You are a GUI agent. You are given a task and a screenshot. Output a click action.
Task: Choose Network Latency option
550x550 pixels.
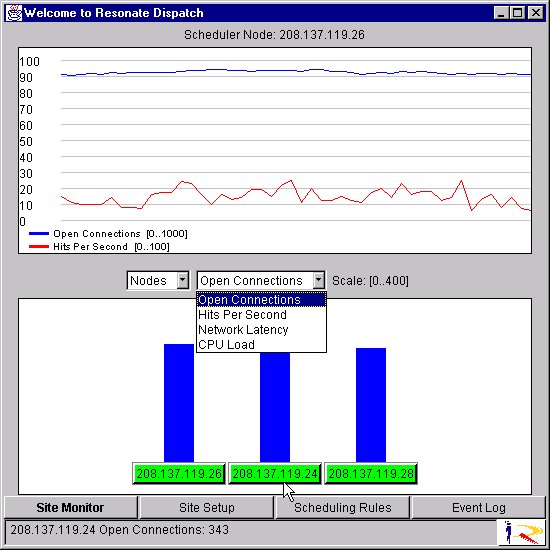click(261, 330)
